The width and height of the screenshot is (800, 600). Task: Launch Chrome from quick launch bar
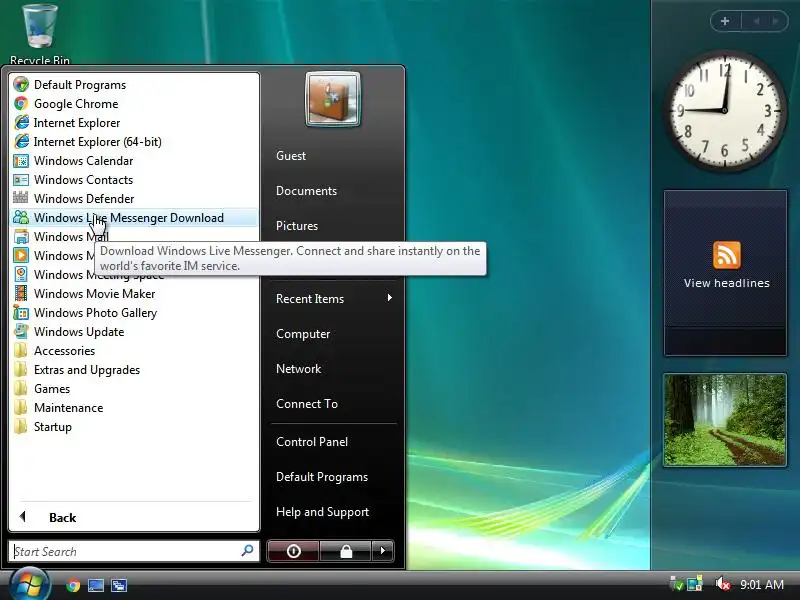tap(73, 585)
